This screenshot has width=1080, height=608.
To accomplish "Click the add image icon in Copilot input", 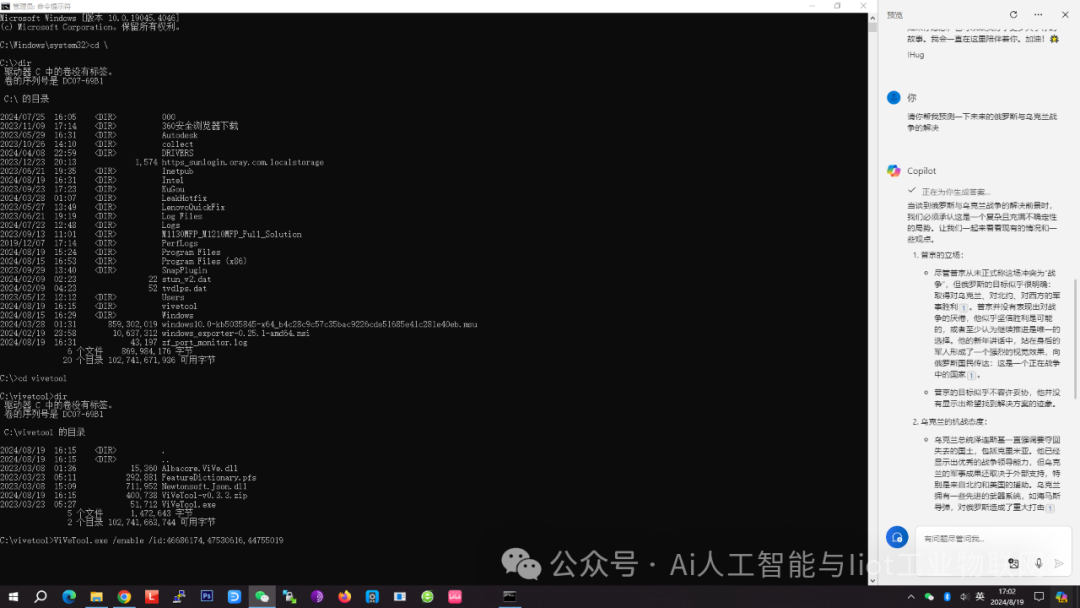I will (x=1014, y=563).
